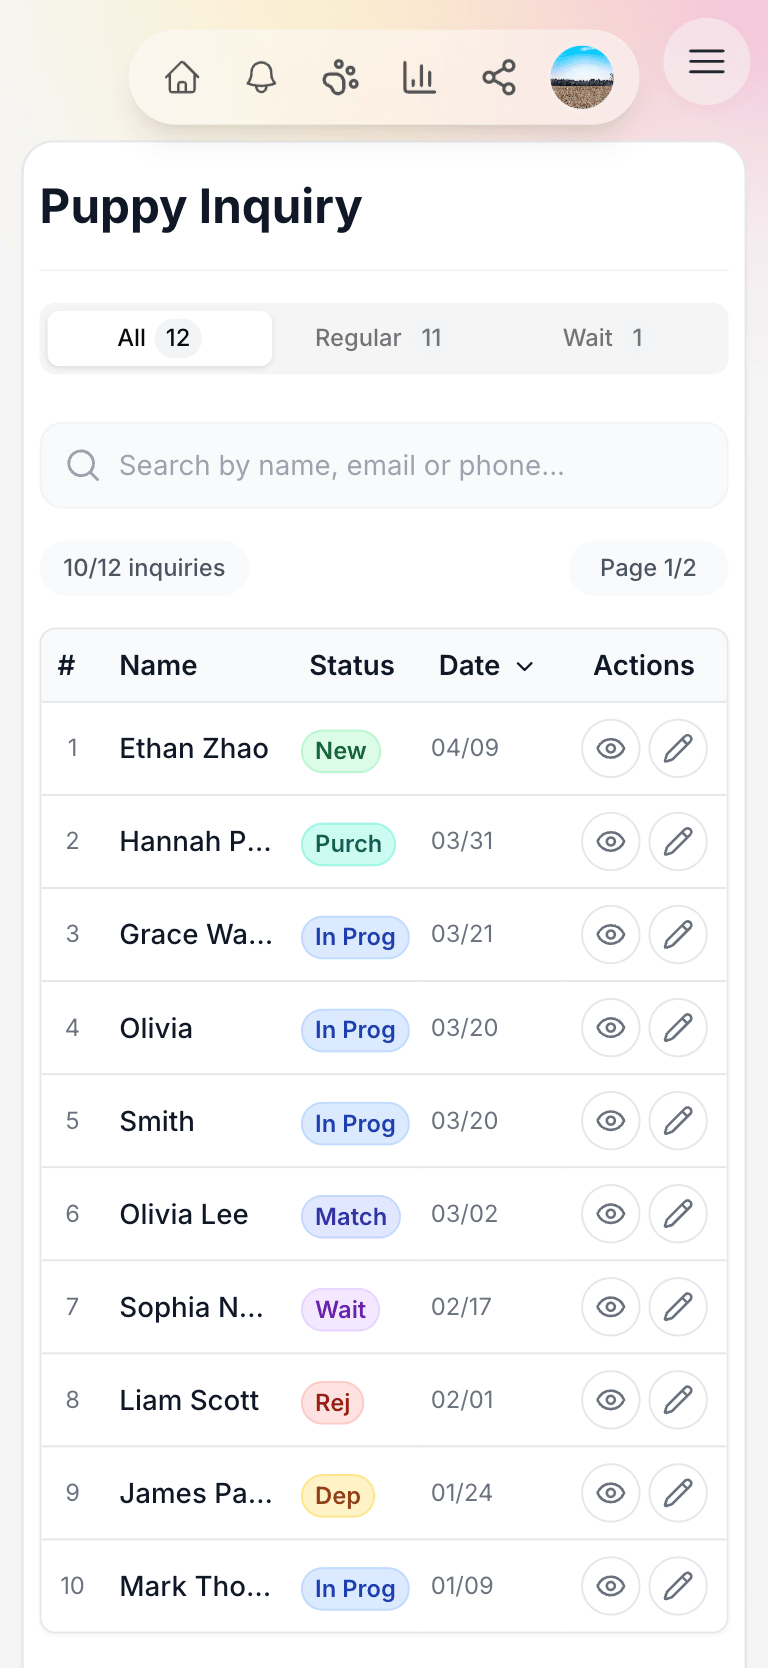
Task: View Mark Tho.'s inquiry with eye icon
Action: point(611,1586)
